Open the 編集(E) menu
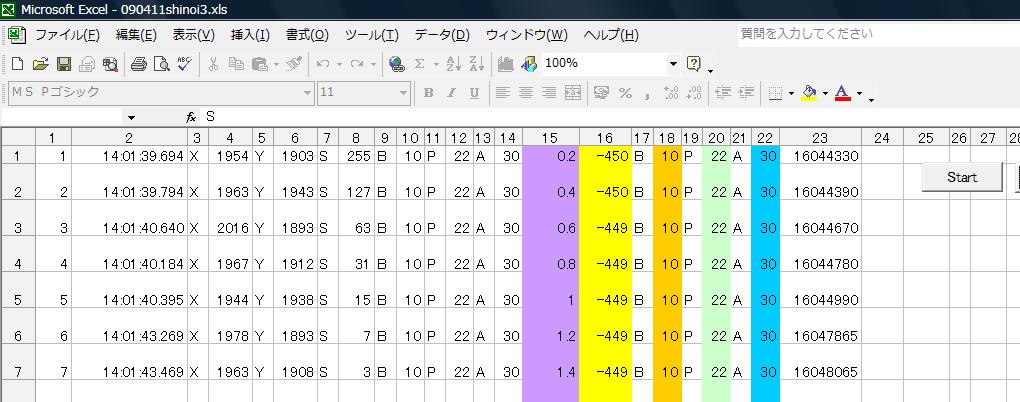This screenshot has width=1020, height=402. click(136, 35)
